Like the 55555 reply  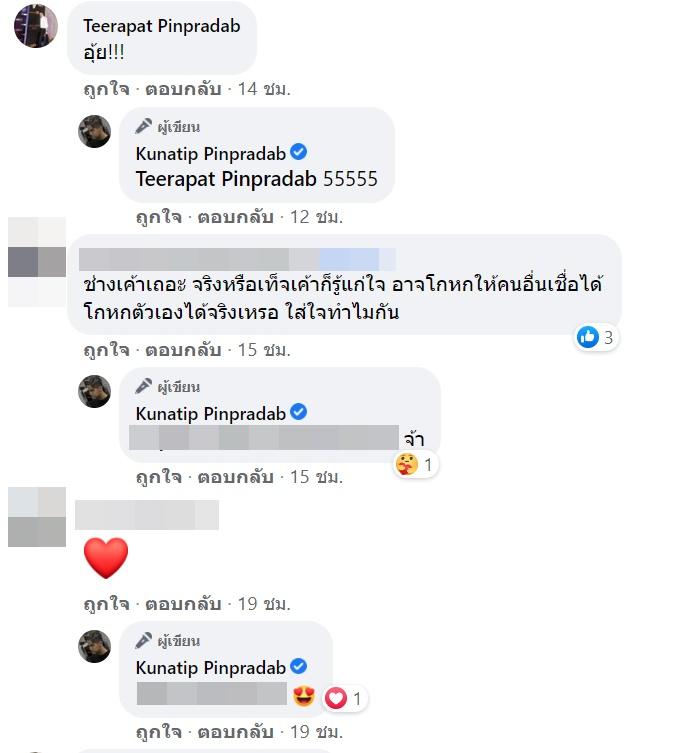click(159, 217)
